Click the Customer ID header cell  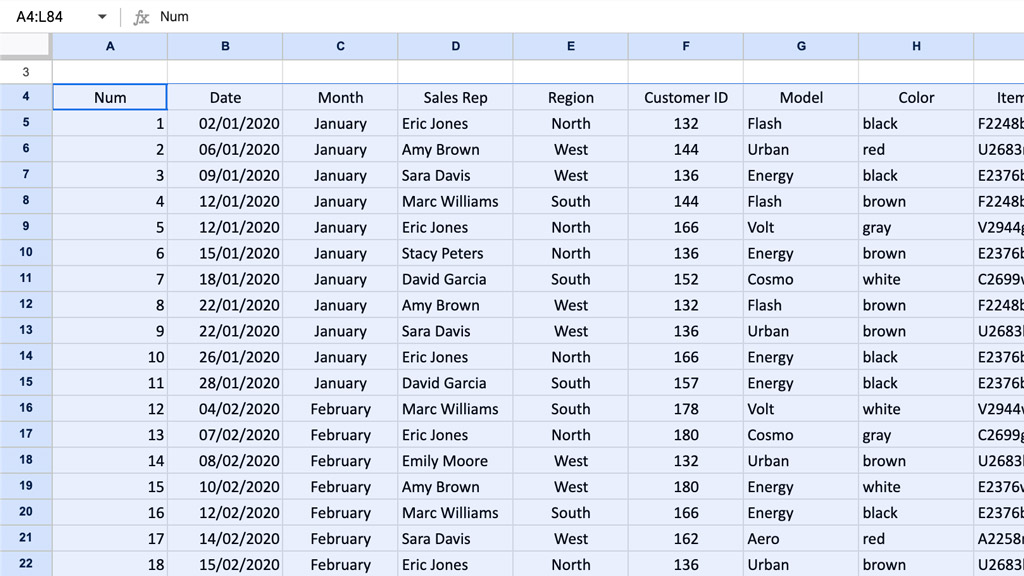(x=686, y=98)
